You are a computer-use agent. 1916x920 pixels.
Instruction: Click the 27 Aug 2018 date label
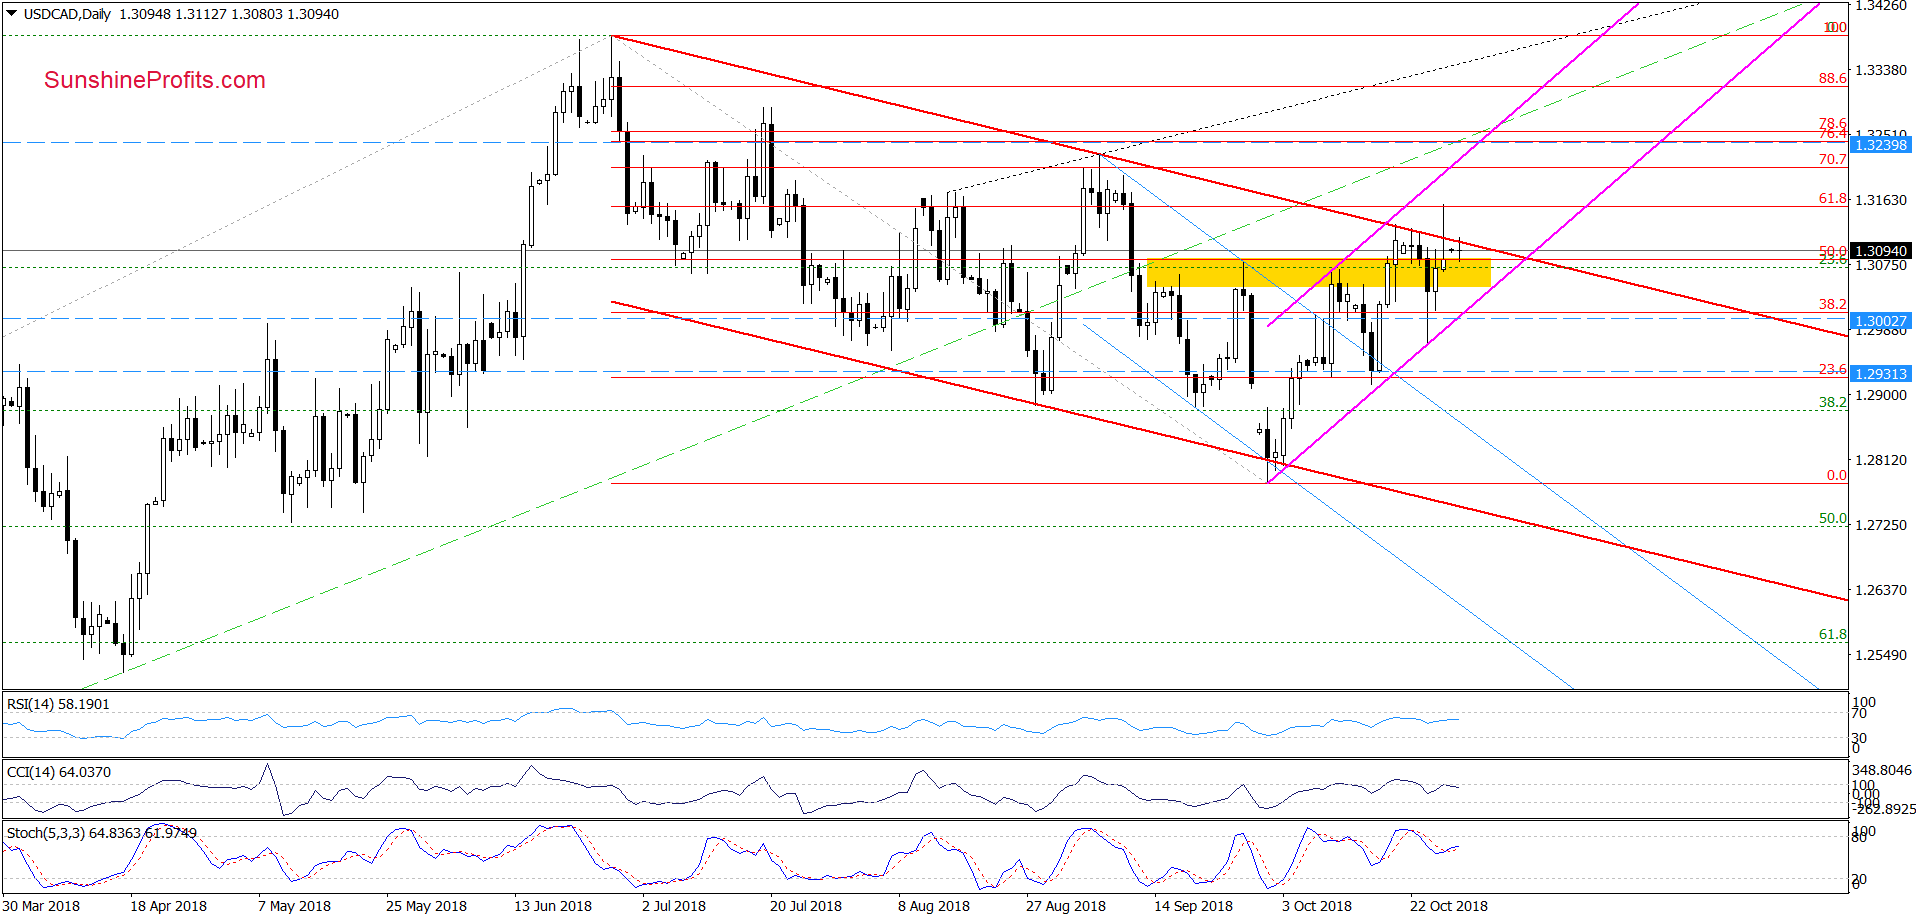click(1066, 906)
